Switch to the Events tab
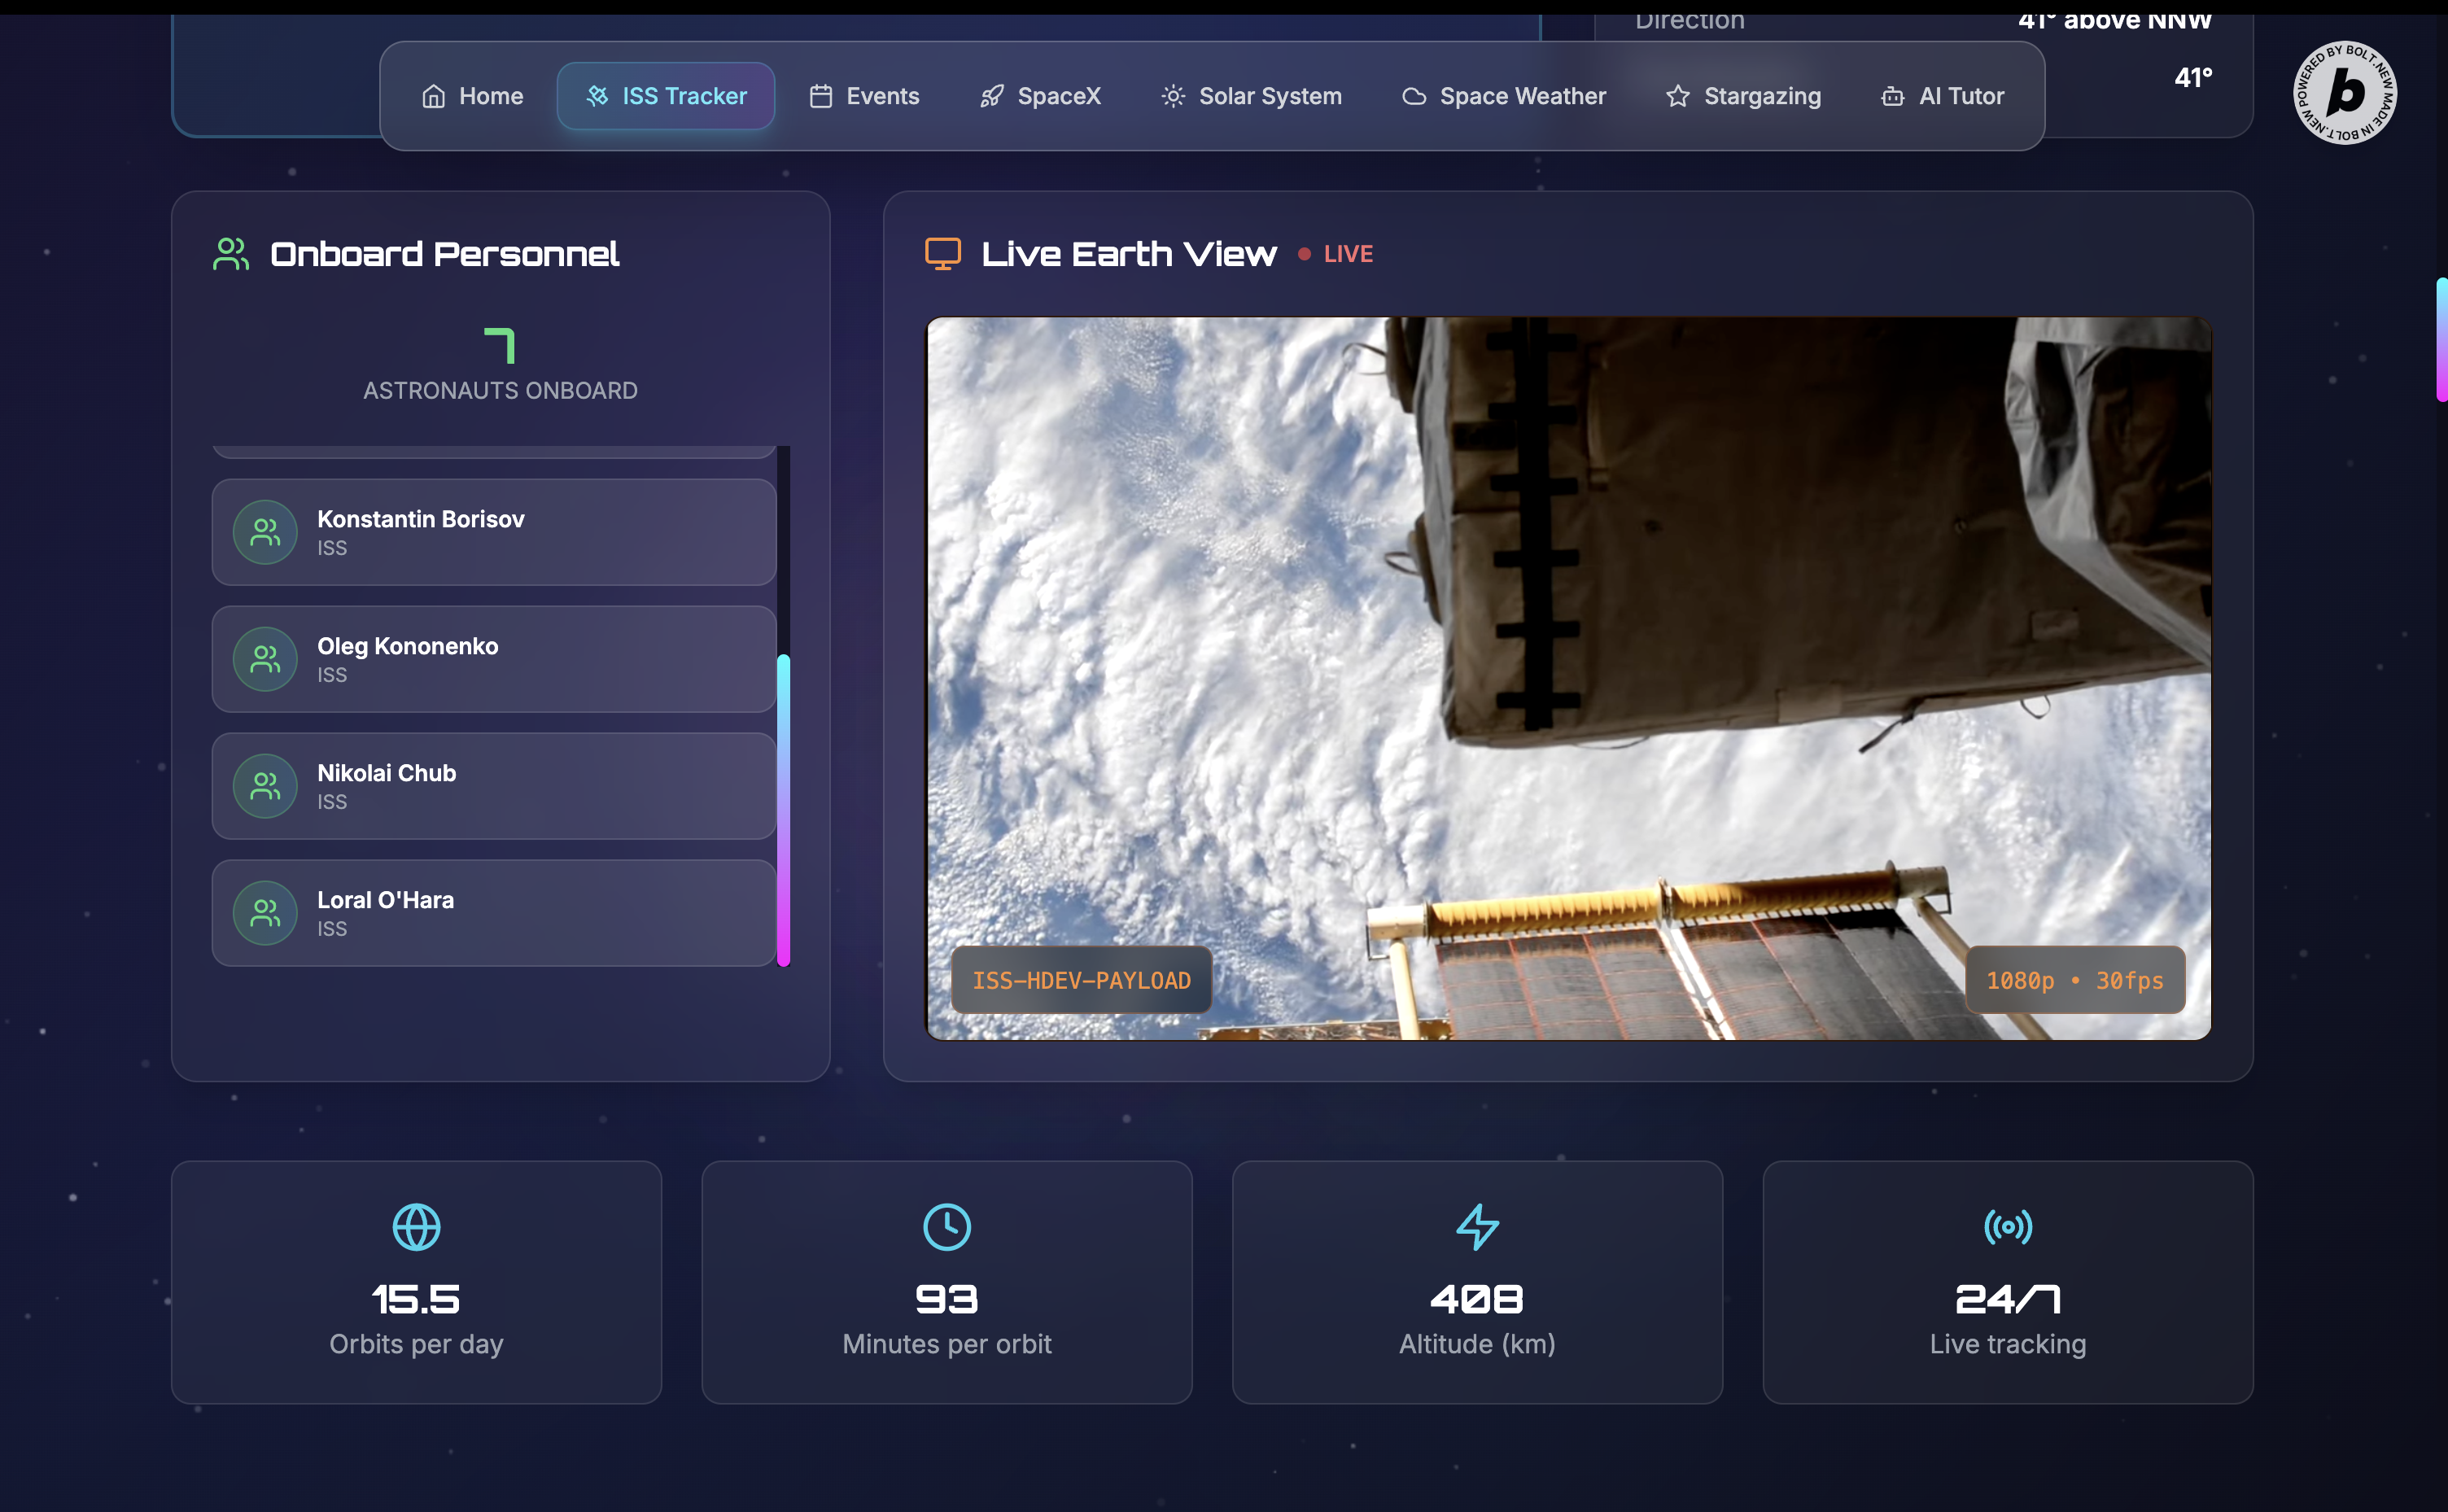 pos(864,96)
